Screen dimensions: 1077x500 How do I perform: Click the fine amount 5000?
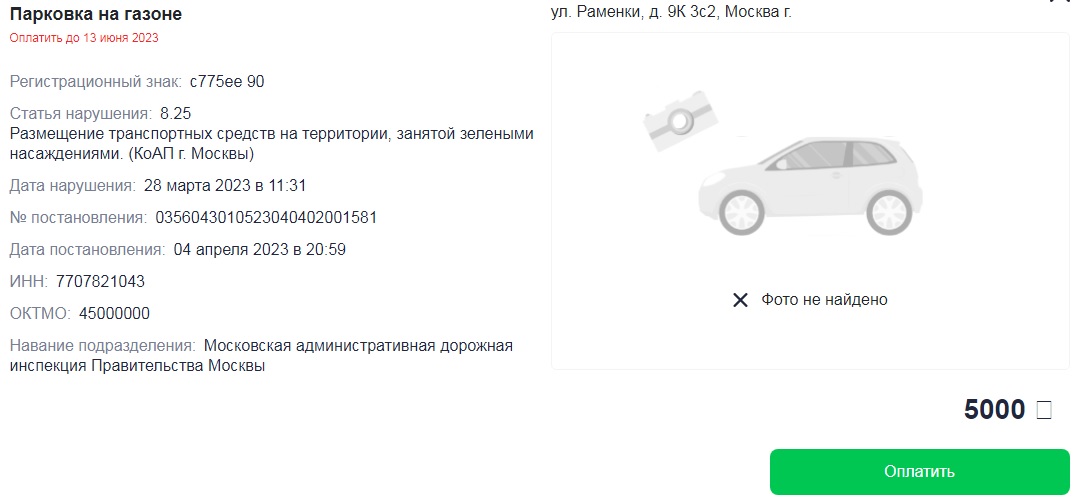(x=994, y=410)
